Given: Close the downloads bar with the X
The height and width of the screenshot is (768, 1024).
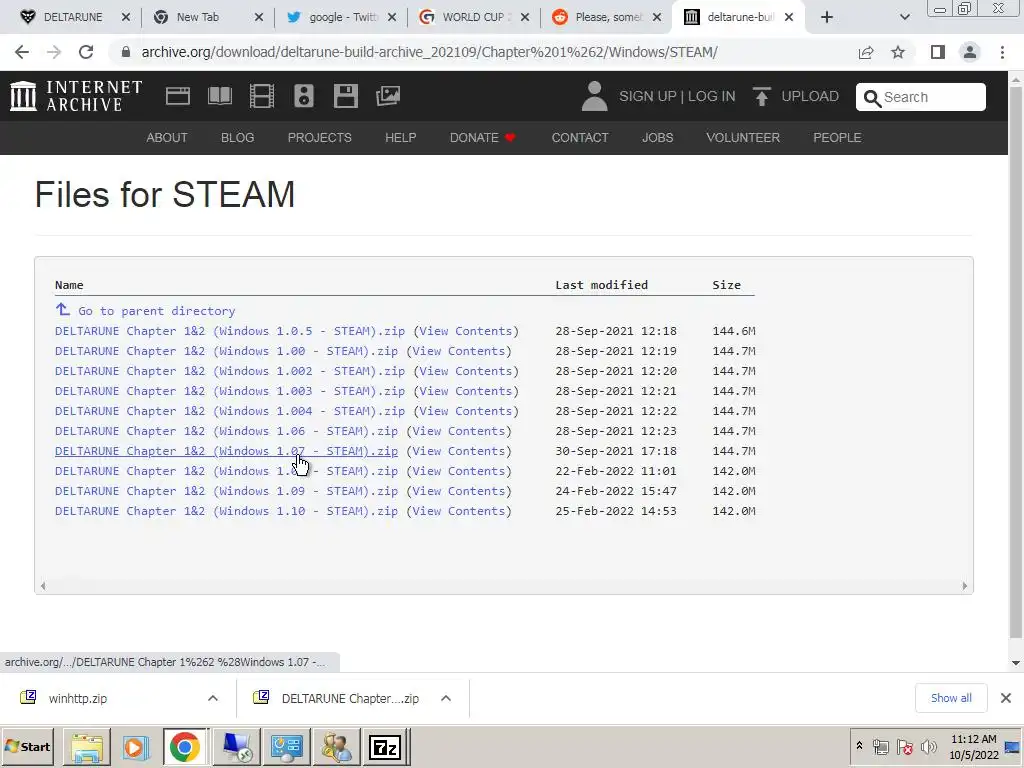Looking at the screenshot, I should click(1006, 698).
